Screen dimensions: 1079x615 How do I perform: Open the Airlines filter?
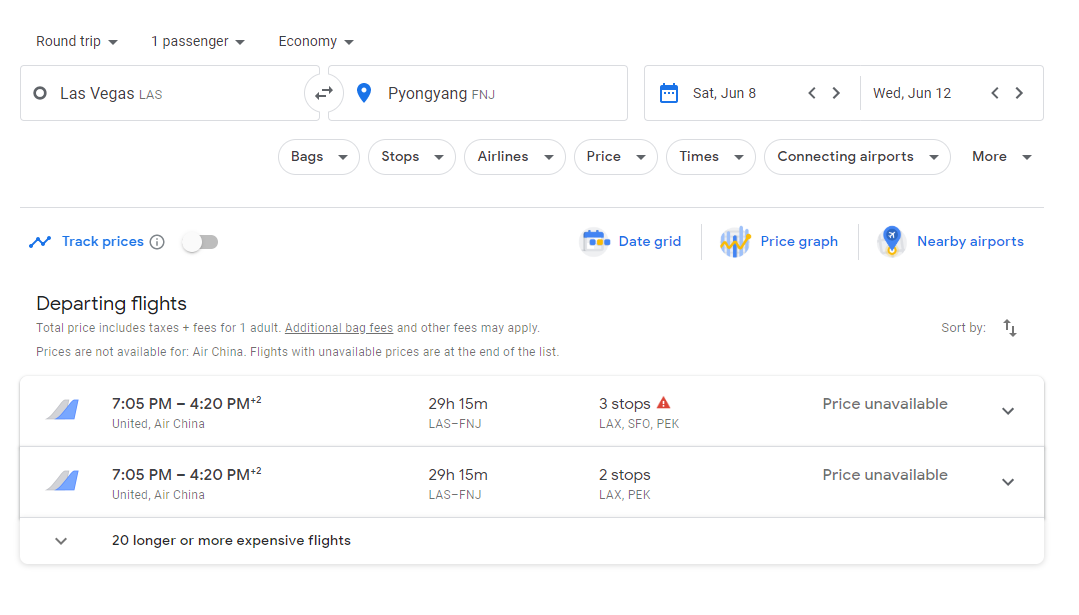[x=515, y=157]
